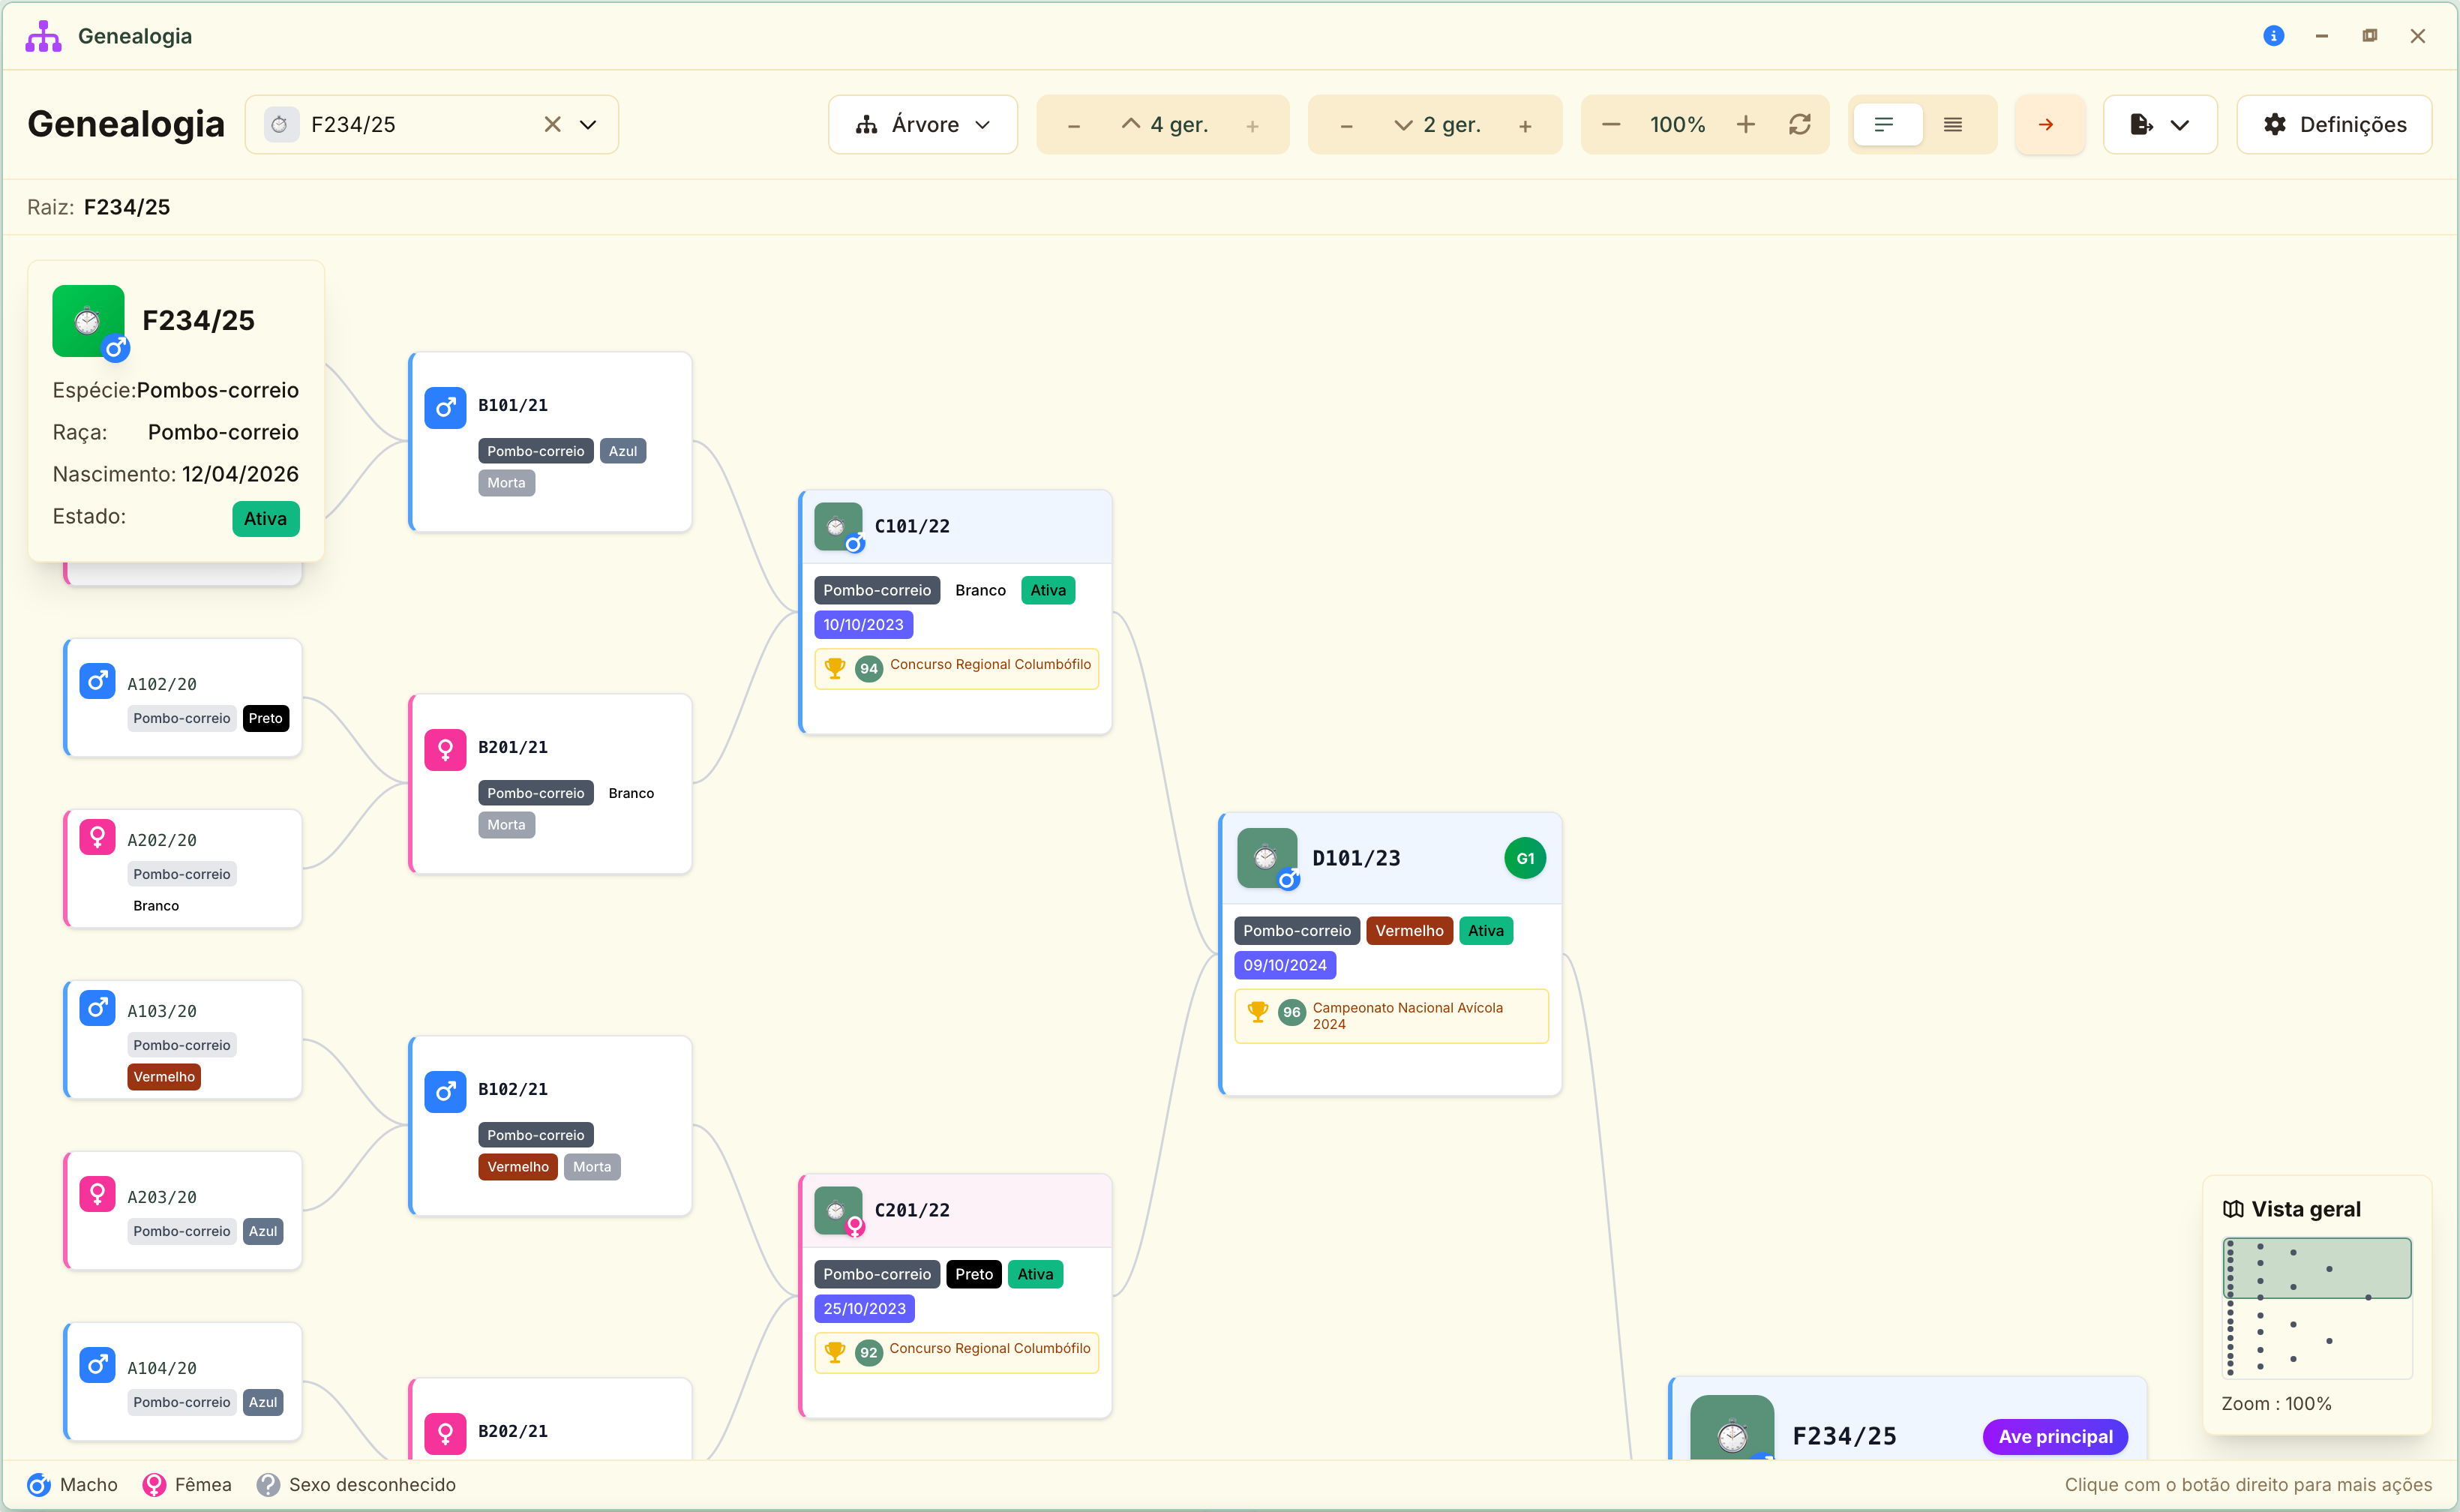Increase ancestor generations above 4 ger.

[x=1252, y=126]
